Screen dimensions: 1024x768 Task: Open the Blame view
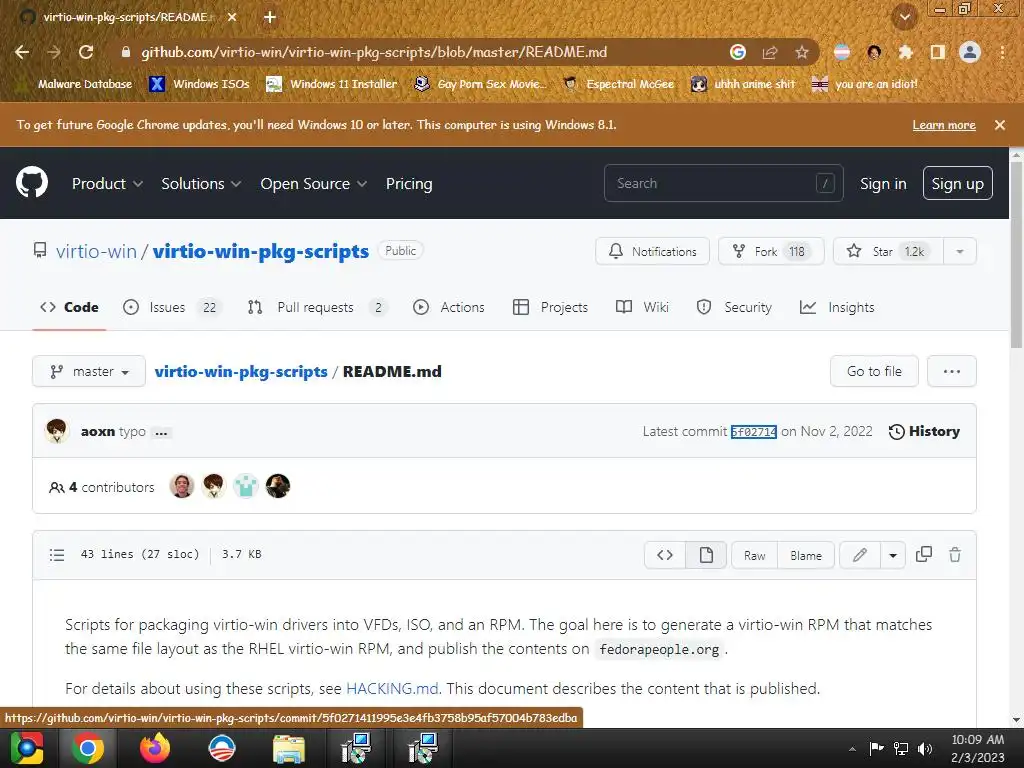(x=806, y=555)
